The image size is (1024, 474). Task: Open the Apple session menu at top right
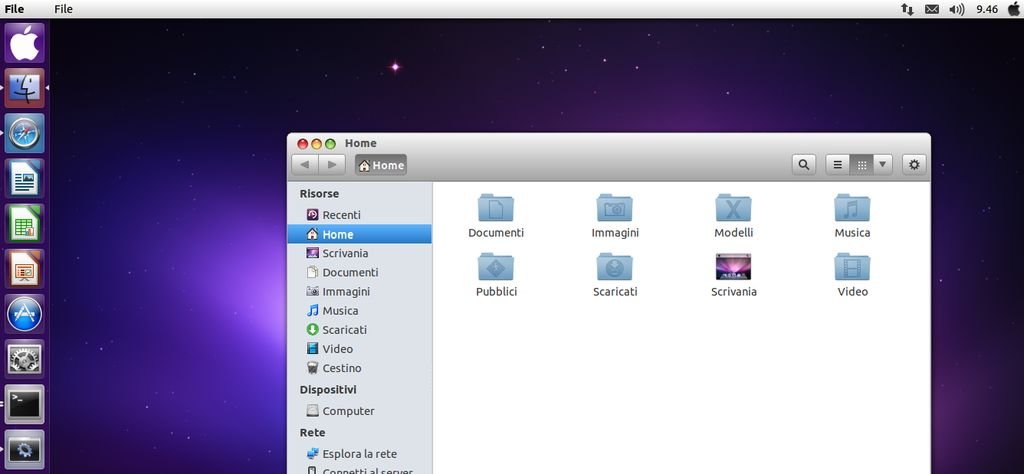1013,9
